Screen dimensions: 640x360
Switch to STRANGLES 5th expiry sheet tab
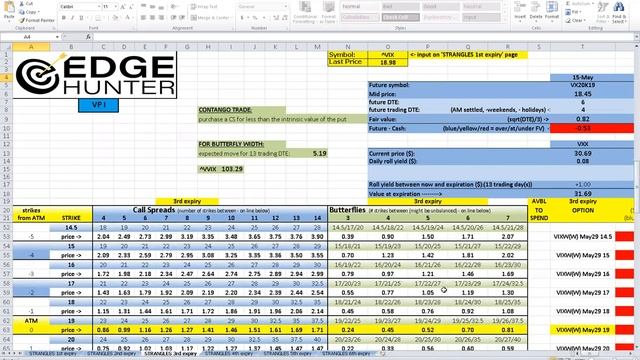(287, 353)
